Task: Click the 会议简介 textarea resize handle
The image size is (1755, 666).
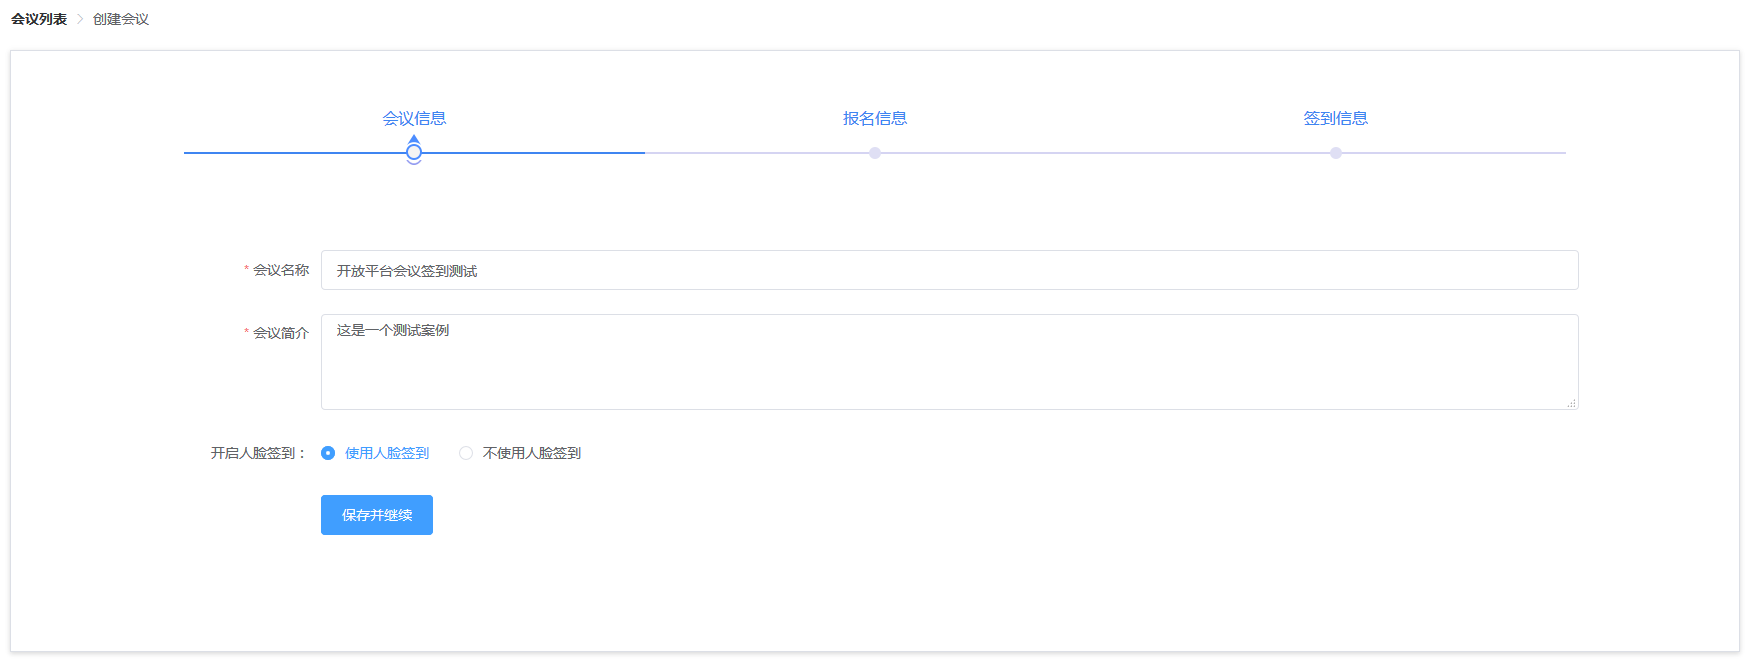Action: pos(1571,403)
